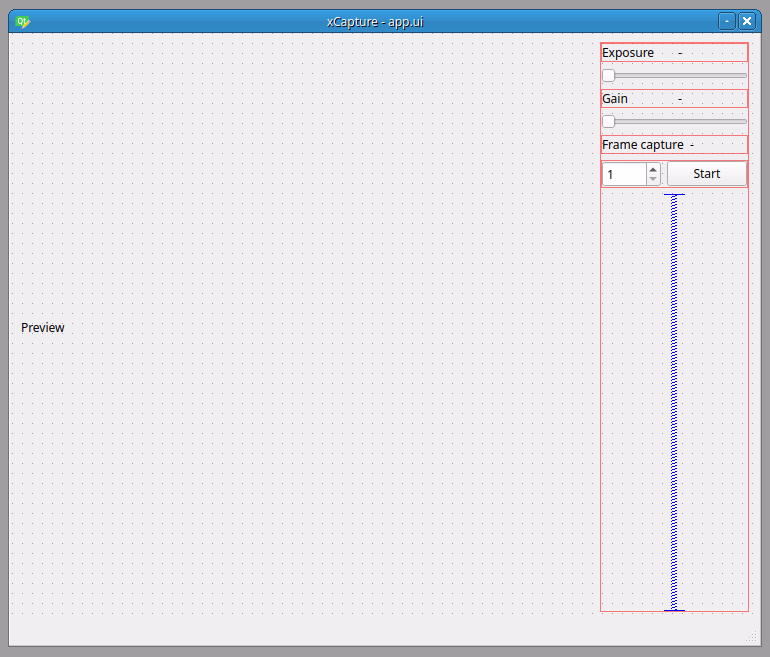Click the middle of the Exposure slider track

click(675, 75)
